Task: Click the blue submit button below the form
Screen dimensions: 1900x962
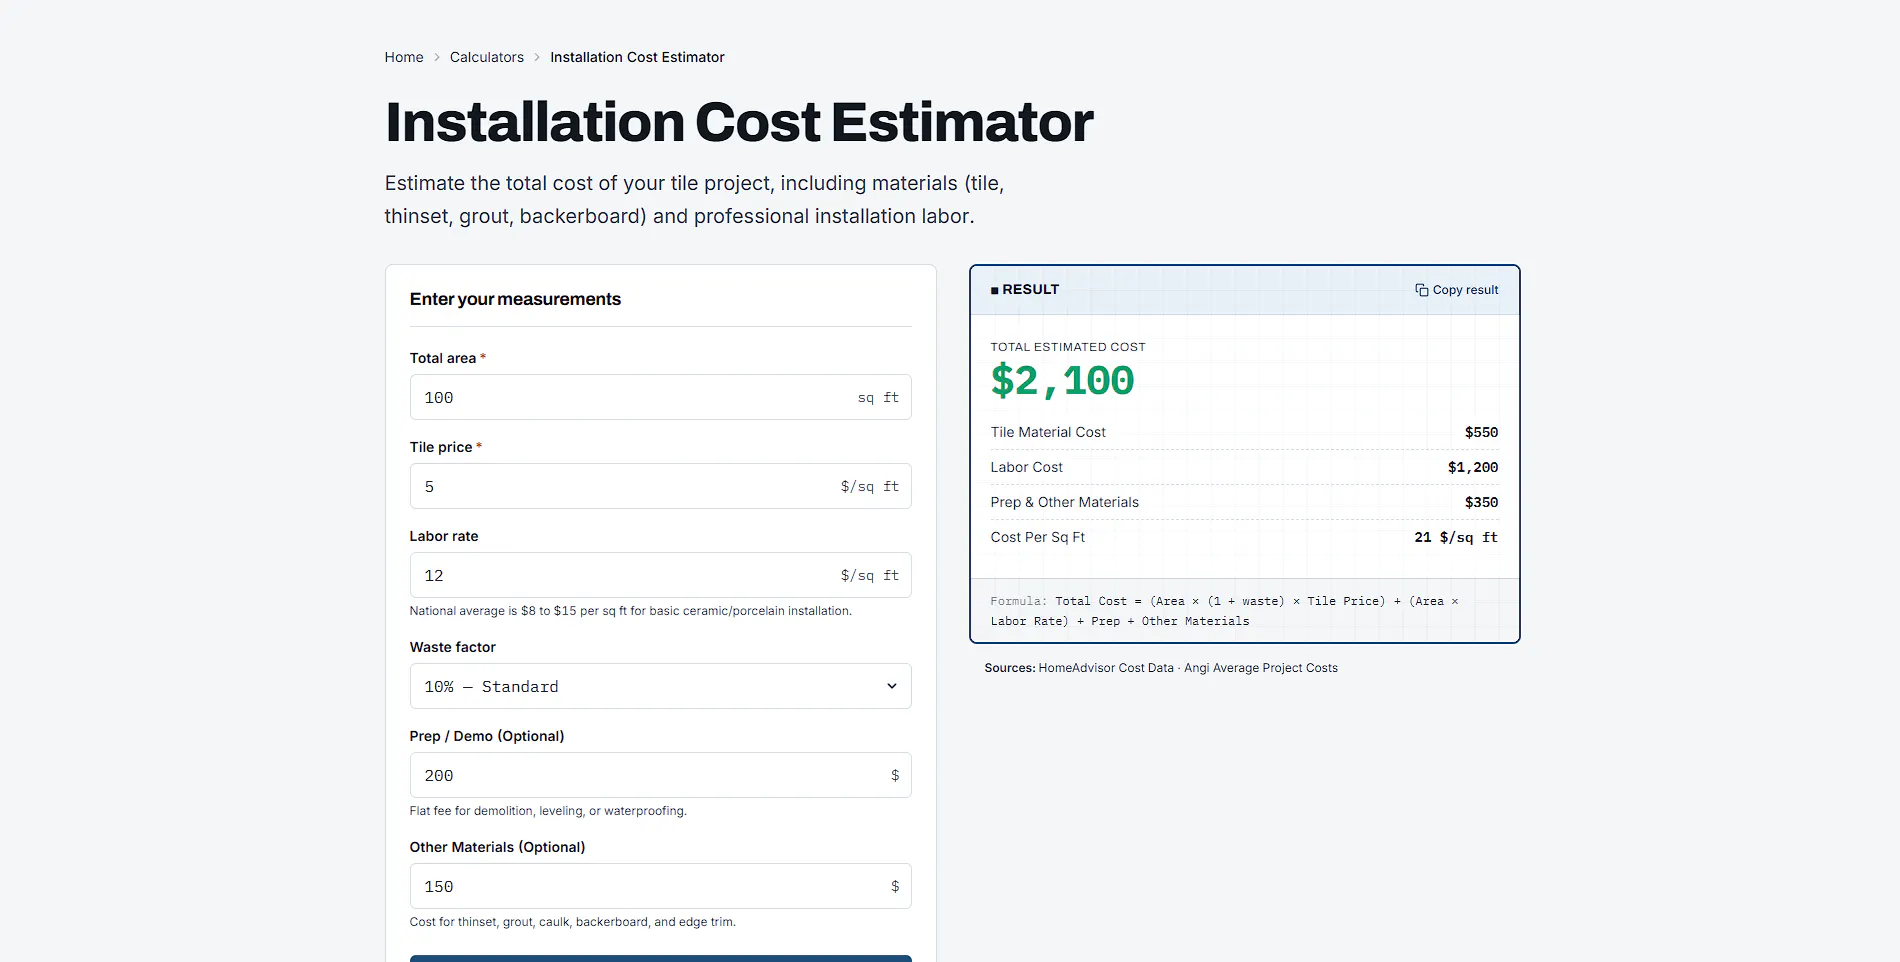Action: tap(660, 958)
